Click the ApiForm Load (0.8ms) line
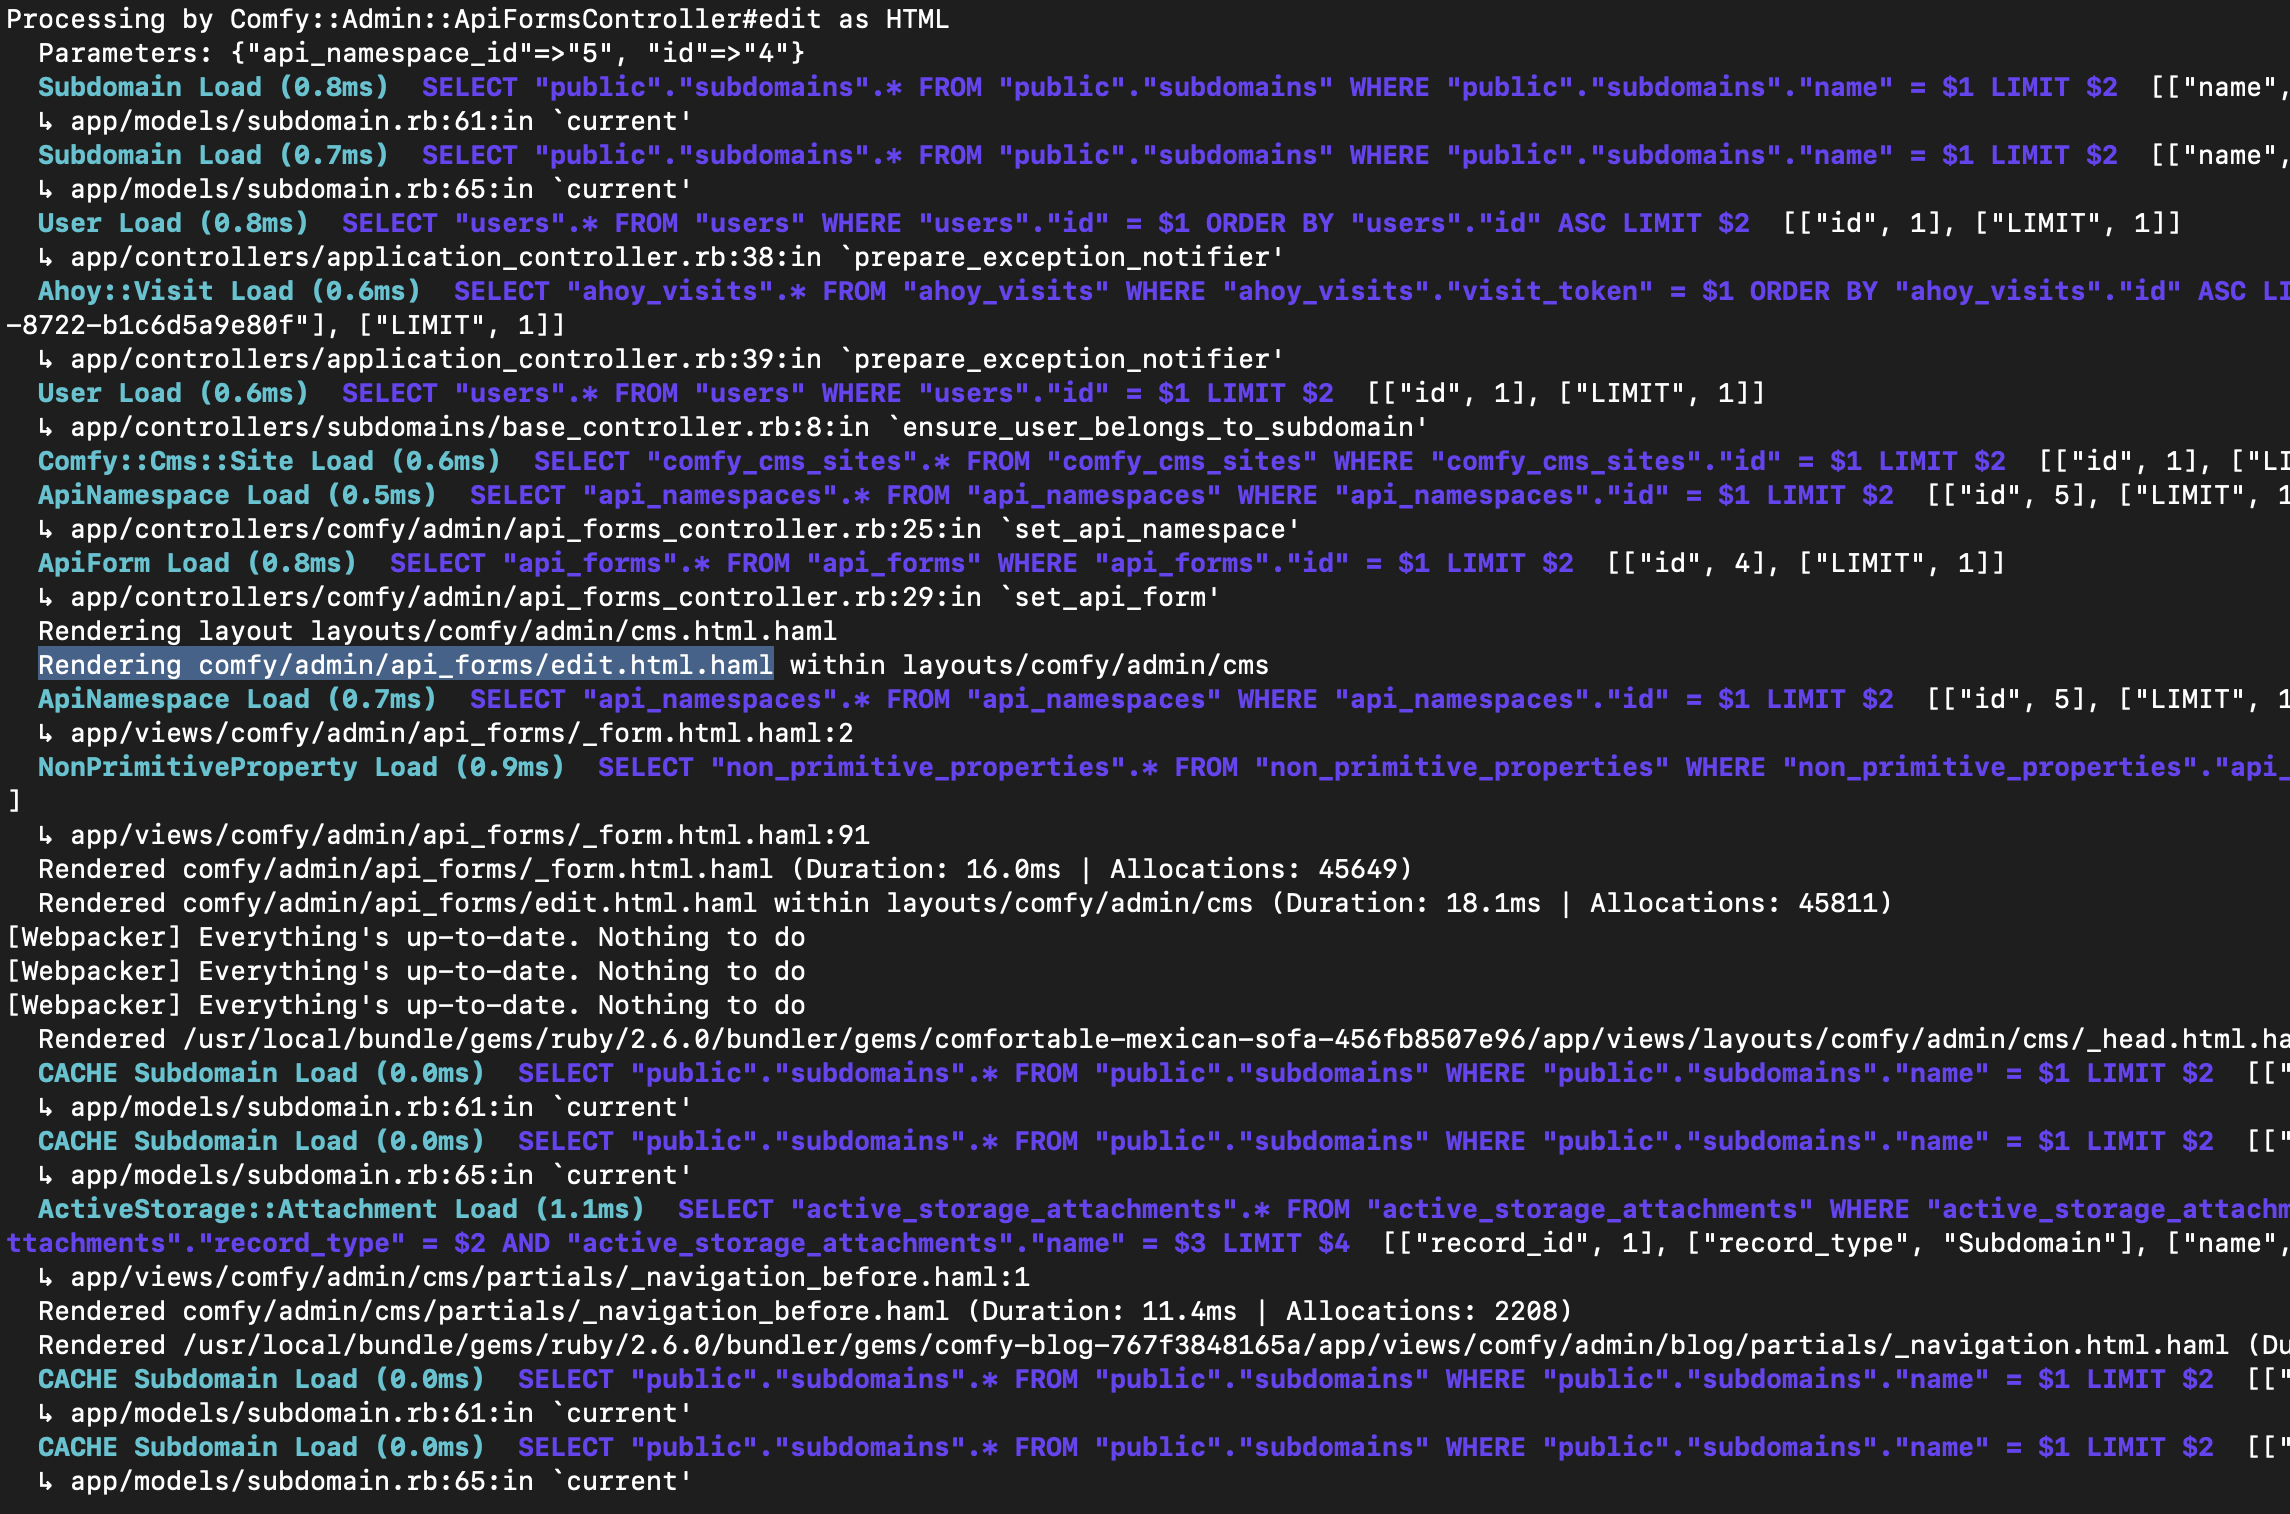Screen dimensions: 2290x1514 pos(195,563)
